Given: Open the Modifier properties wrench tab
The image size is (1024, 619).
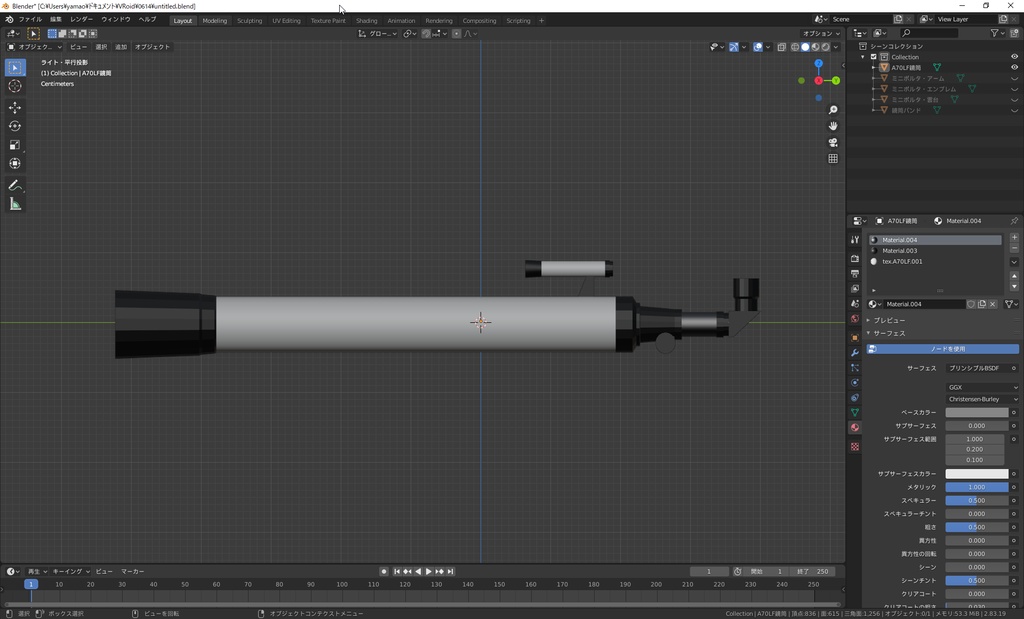Looking at the screenshot, I should pyautogui.click(x=855, y=353).
